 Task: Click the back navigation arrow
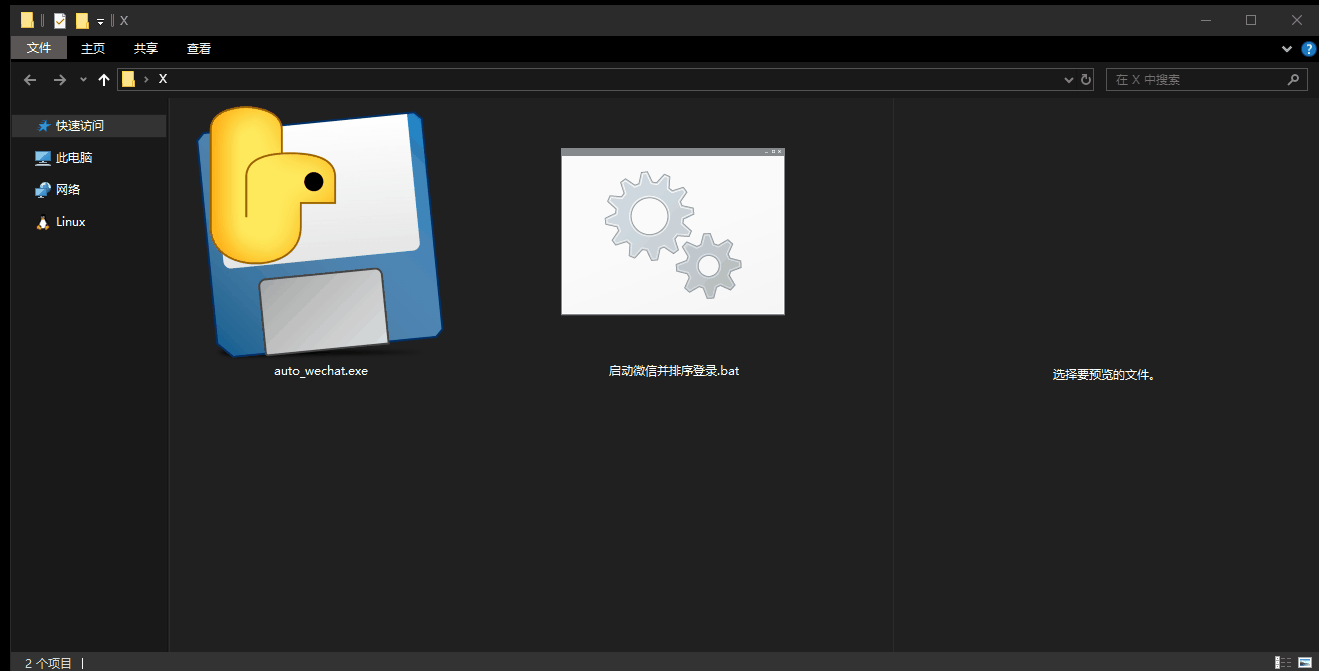point(30,80)
